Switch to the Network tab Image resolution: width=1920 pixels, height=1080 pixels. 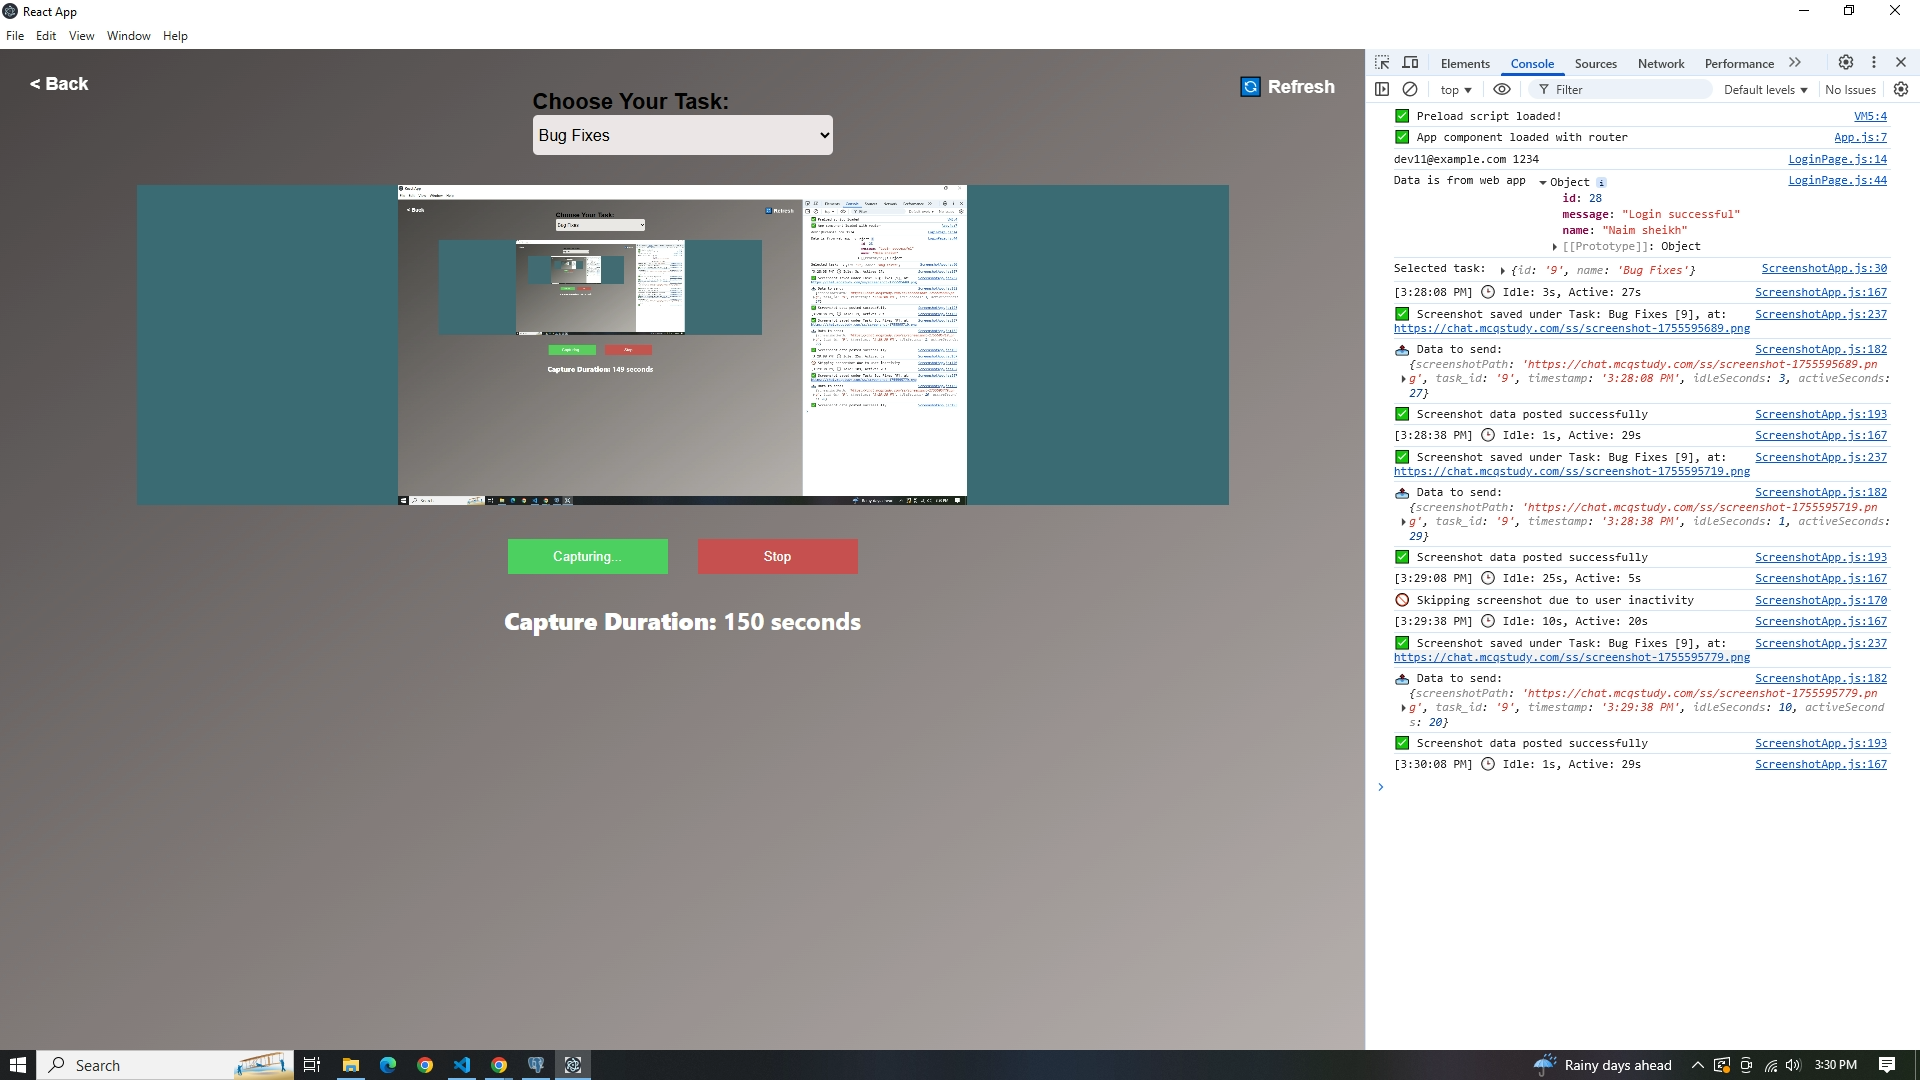[1660, 63]
